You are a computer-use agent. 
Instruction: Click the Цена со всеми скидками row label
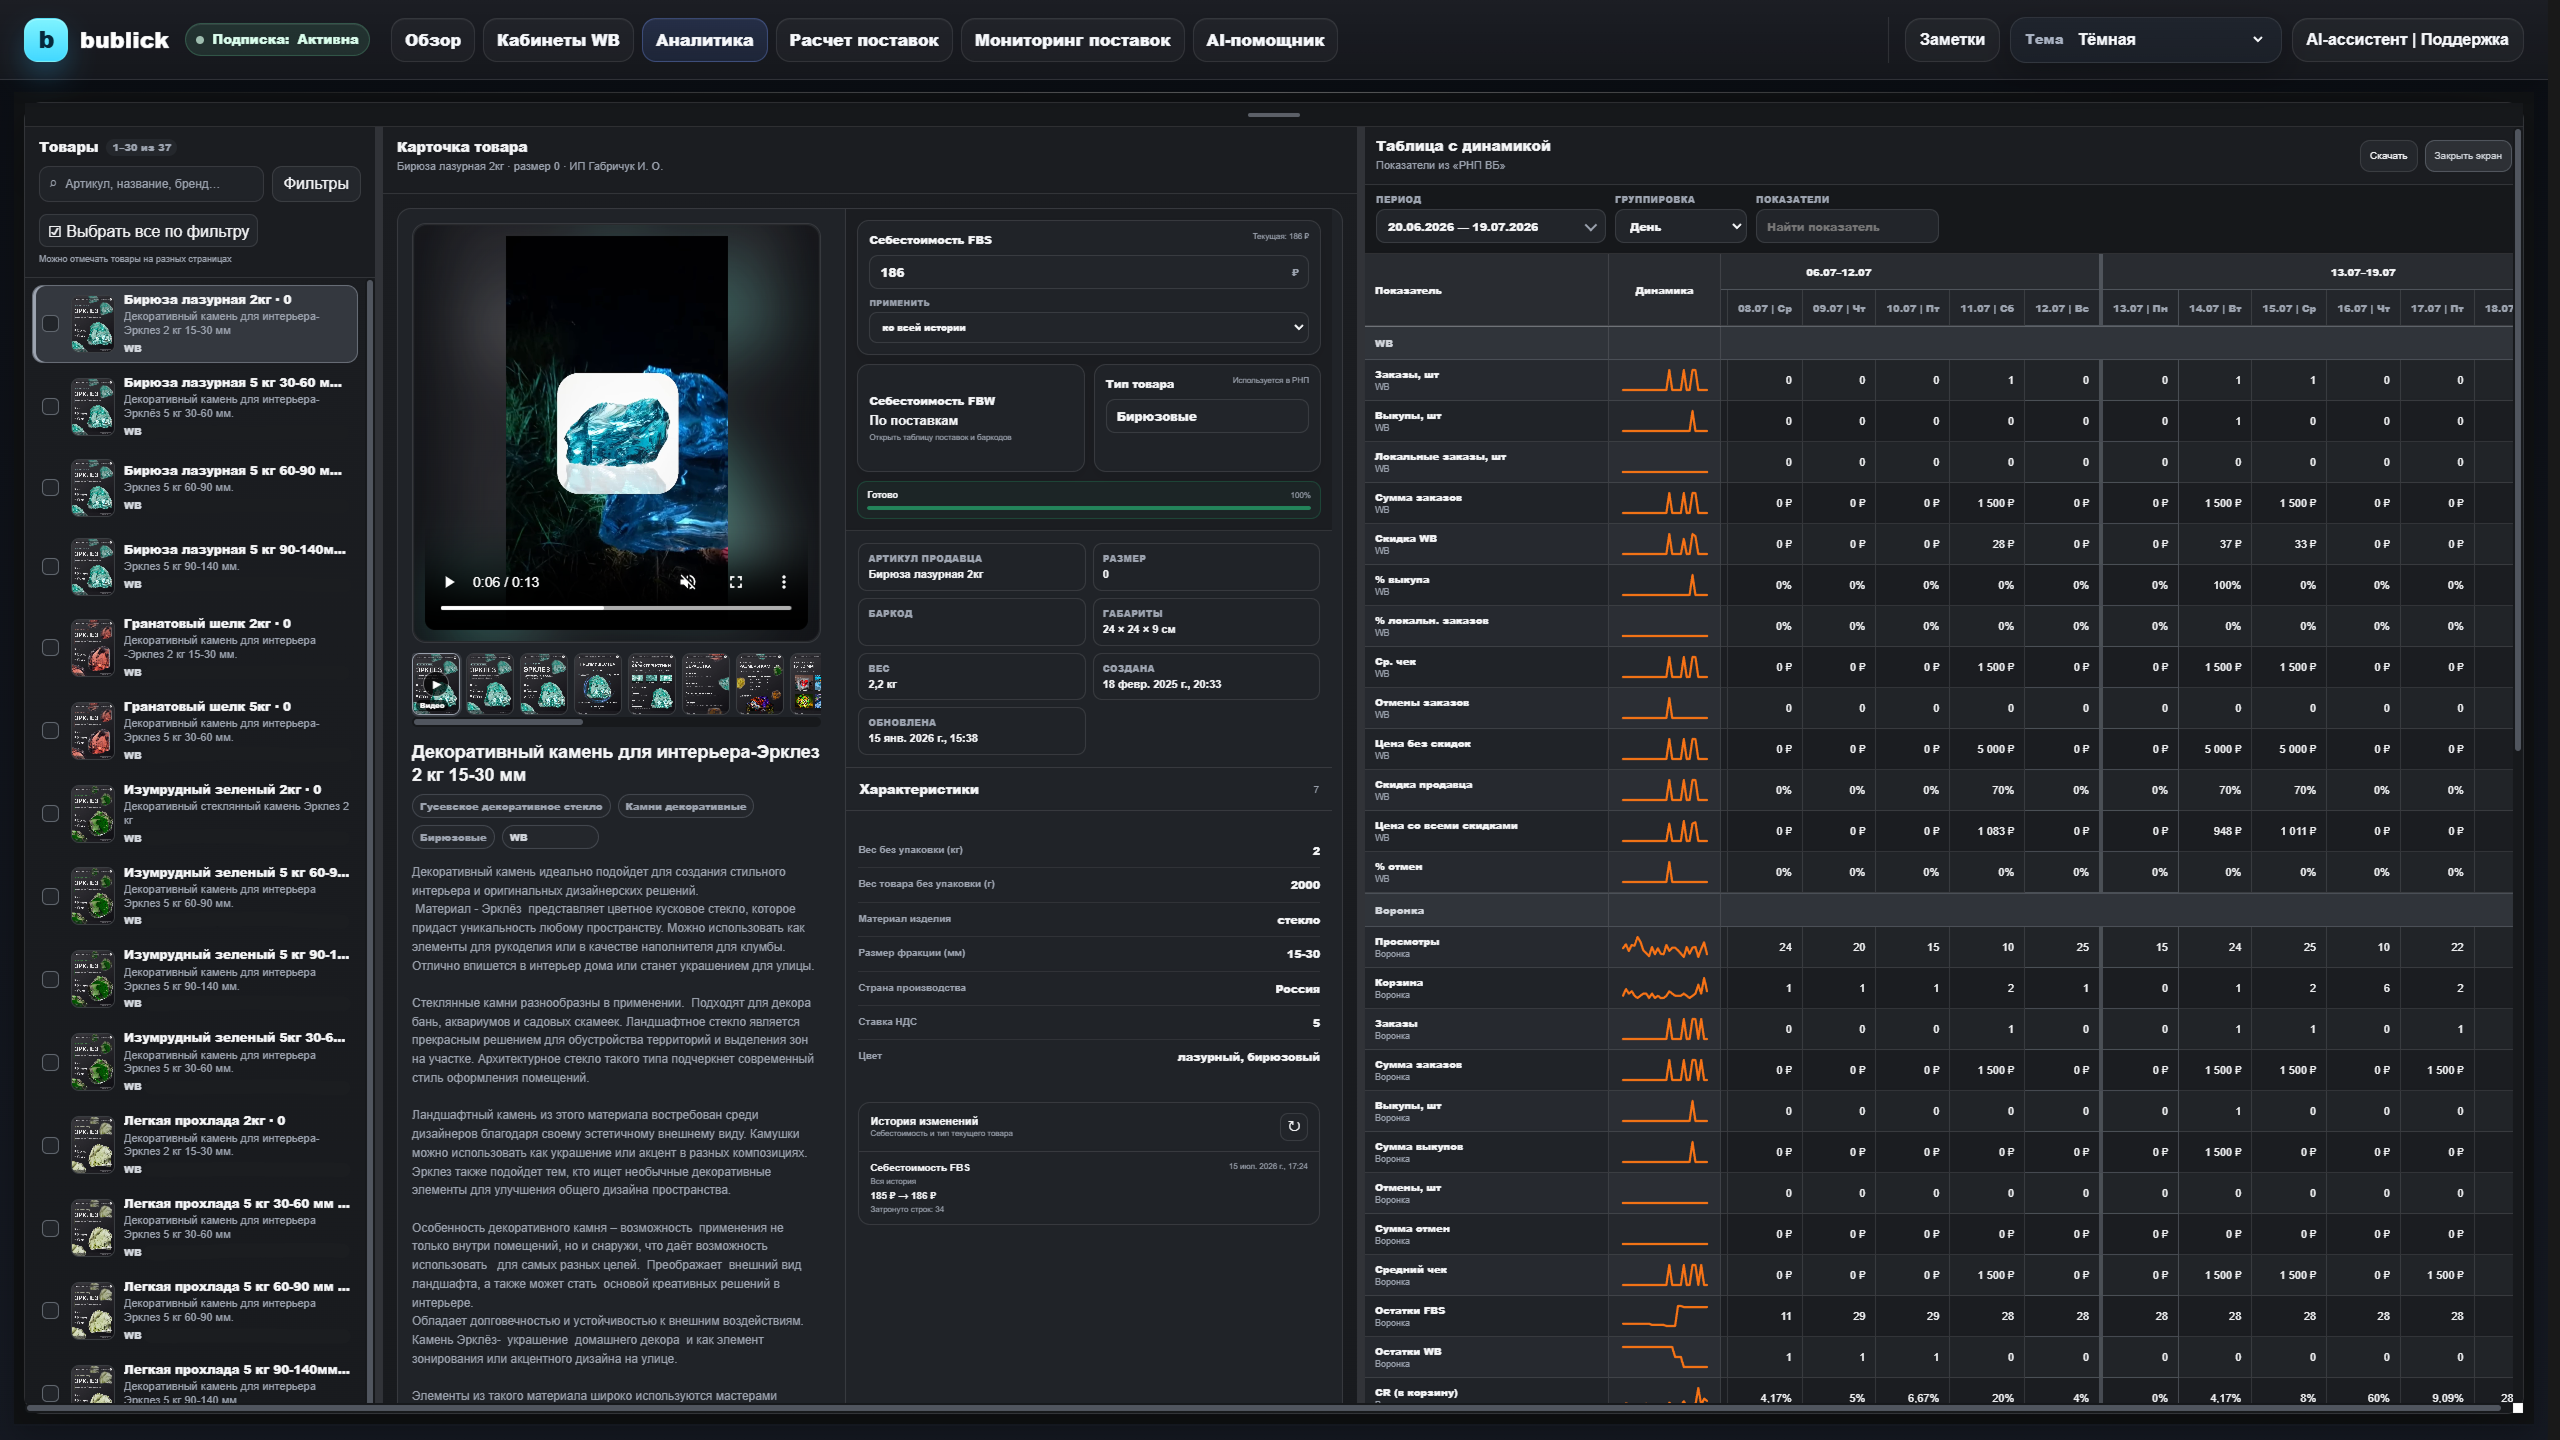[x=1446, y=826]
